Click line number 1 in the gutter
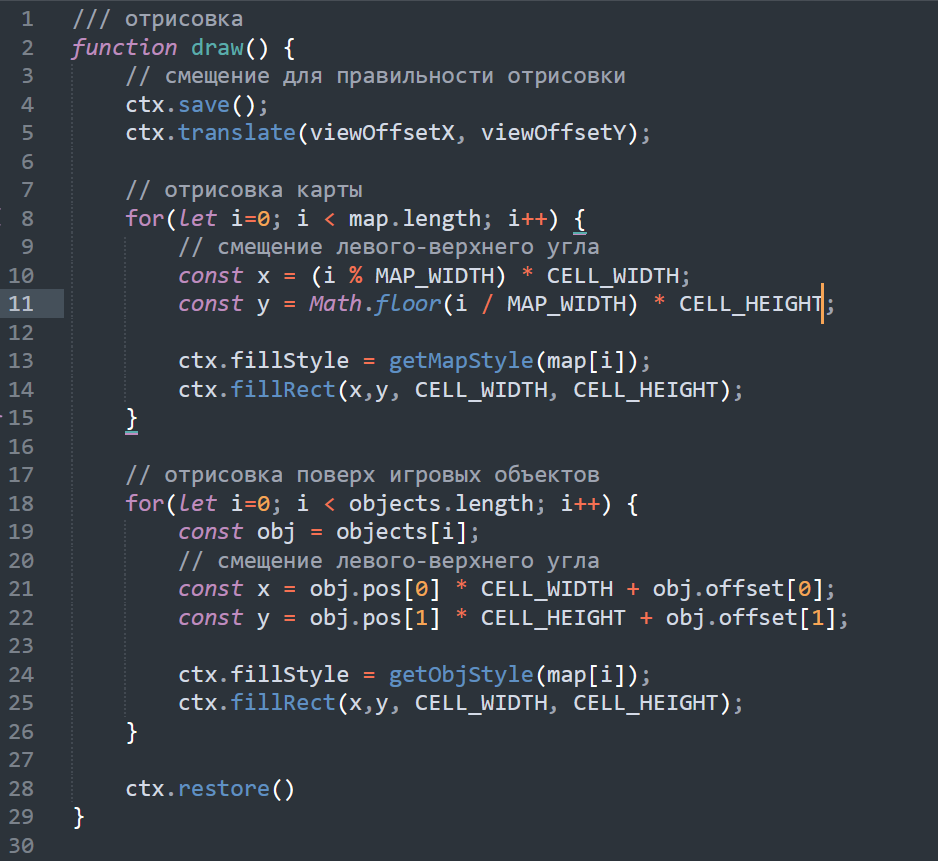Viewport: 938px width, 861px height. pyautogui.click(x=28, y=19)
